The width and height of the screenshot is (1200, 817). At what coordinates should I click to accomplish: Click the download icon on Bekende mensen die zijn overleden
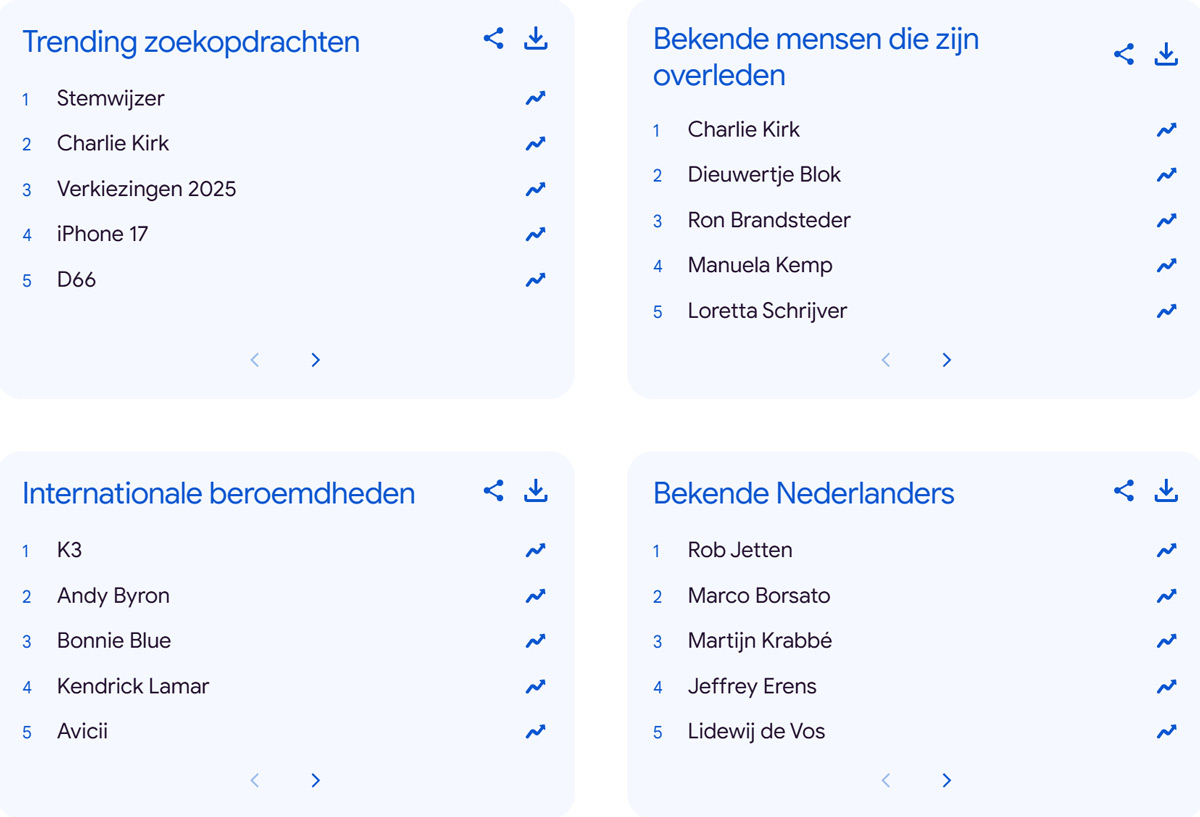point(1166,54)
